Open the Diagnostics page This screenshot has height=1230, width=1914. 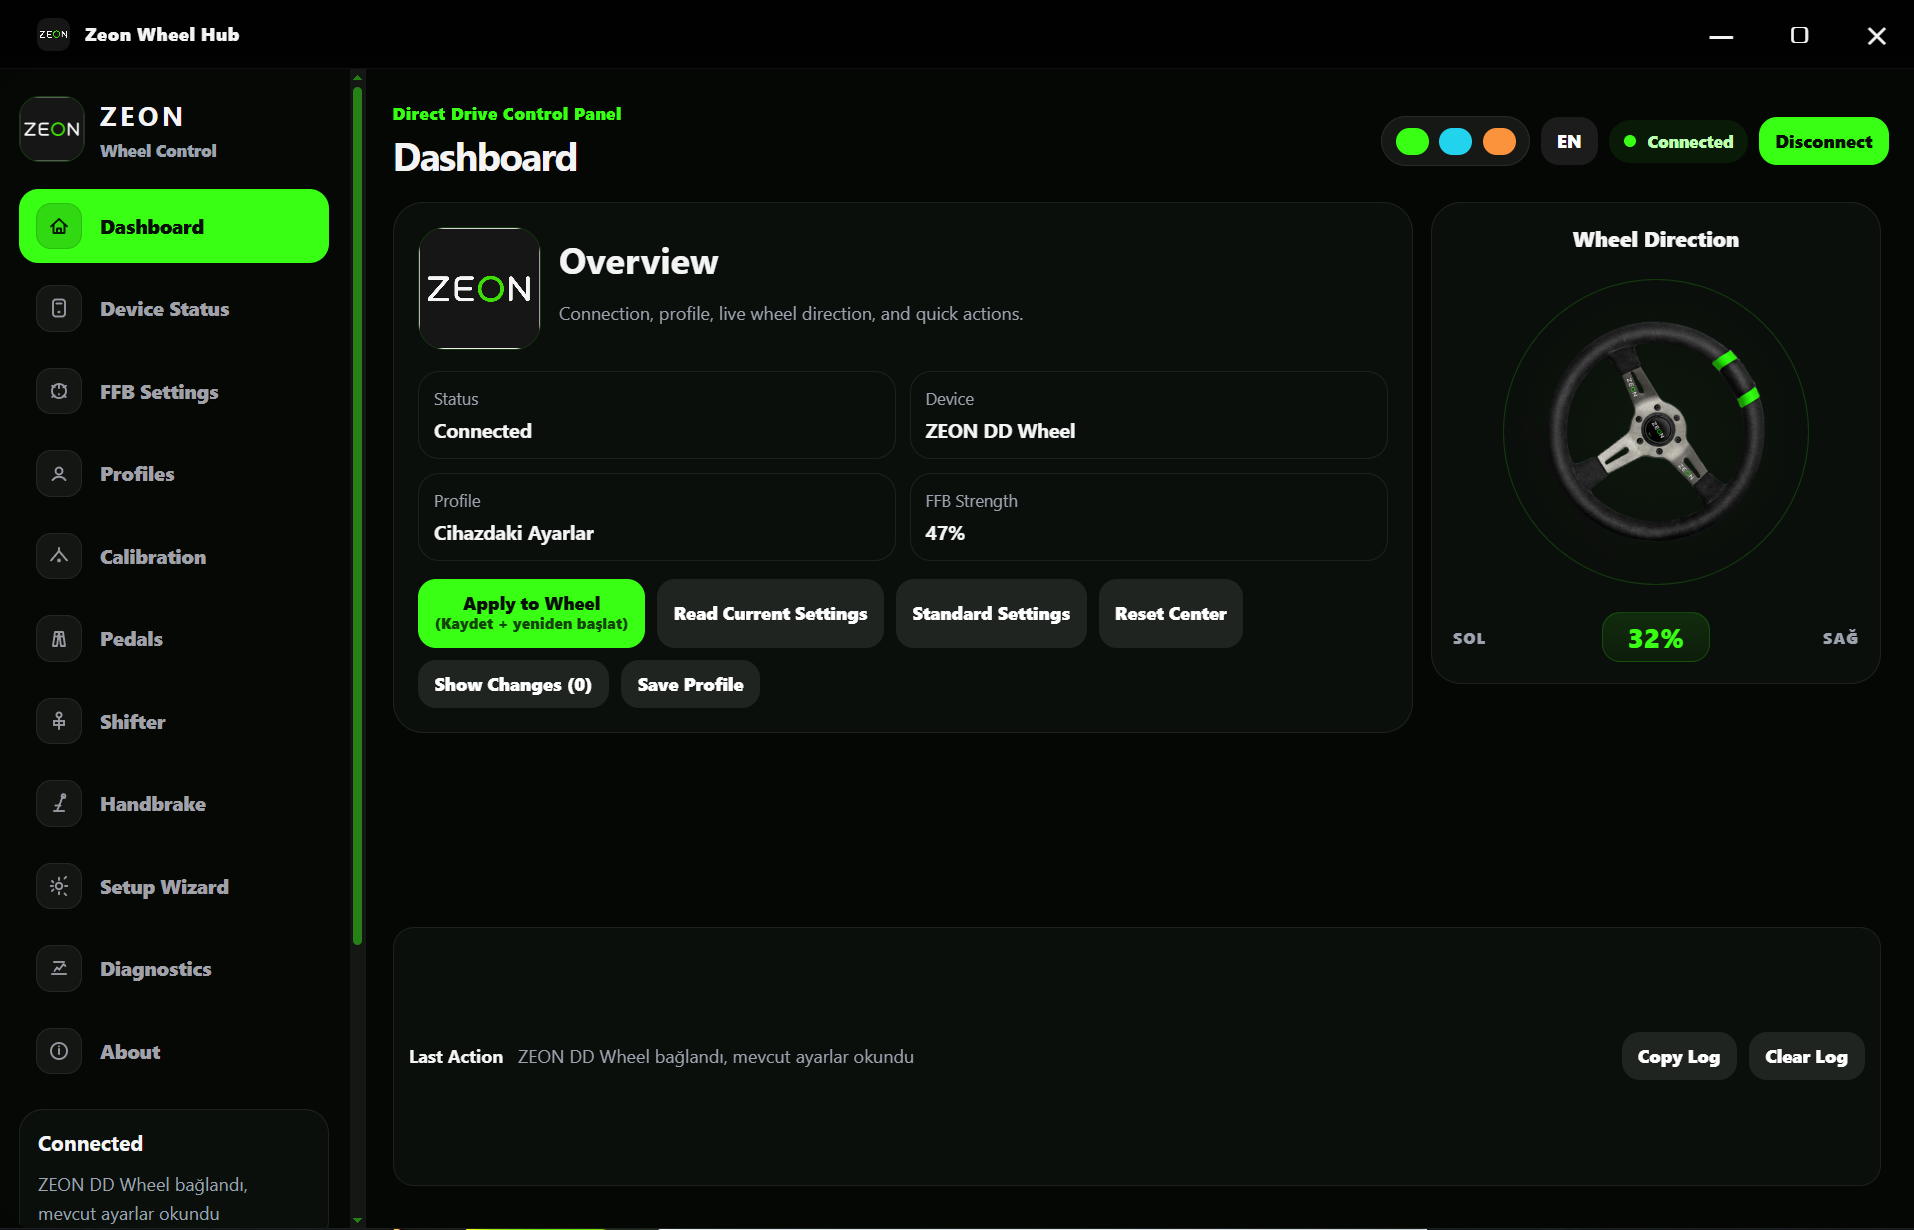click(x=174, y=969)
